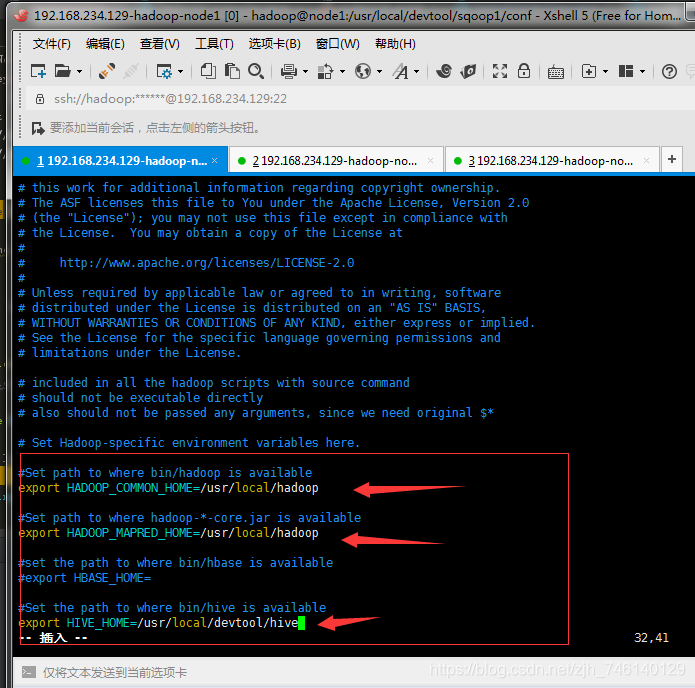Image resolution: width=695 pixels, height=688 pixels.
Task: Click the HADOOP_MAPRED_HOME export line
Action: tap(168, 532)
